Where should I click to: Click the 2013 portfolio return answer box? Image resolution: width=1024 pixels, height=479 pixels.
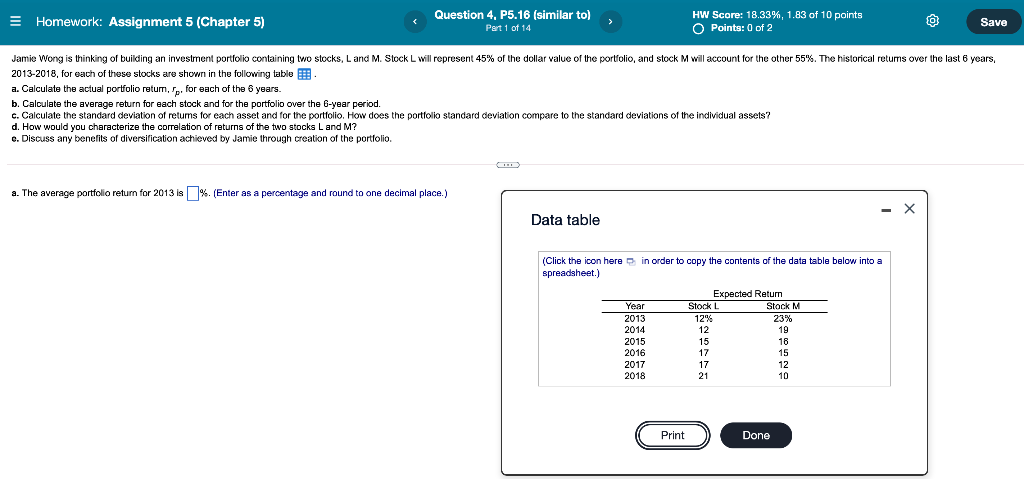coord(193,193)
